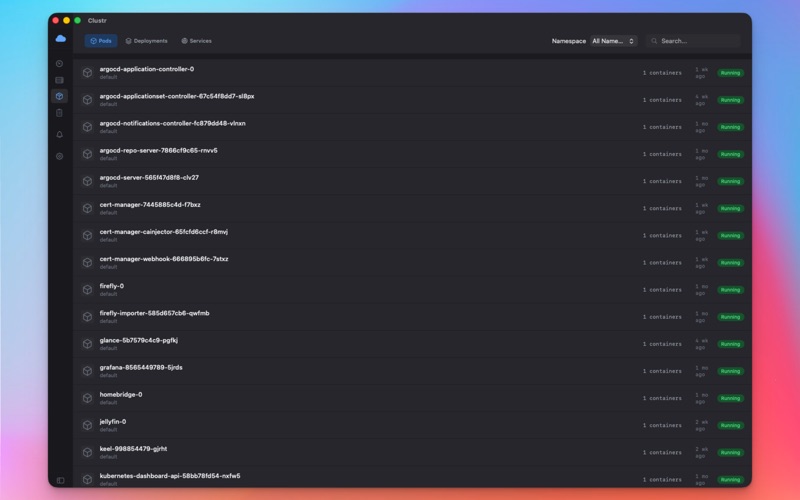The width and height of the screenshot is (800, 500).
Task: Click cube icon of grafana pod
Action: pos(87,371)
